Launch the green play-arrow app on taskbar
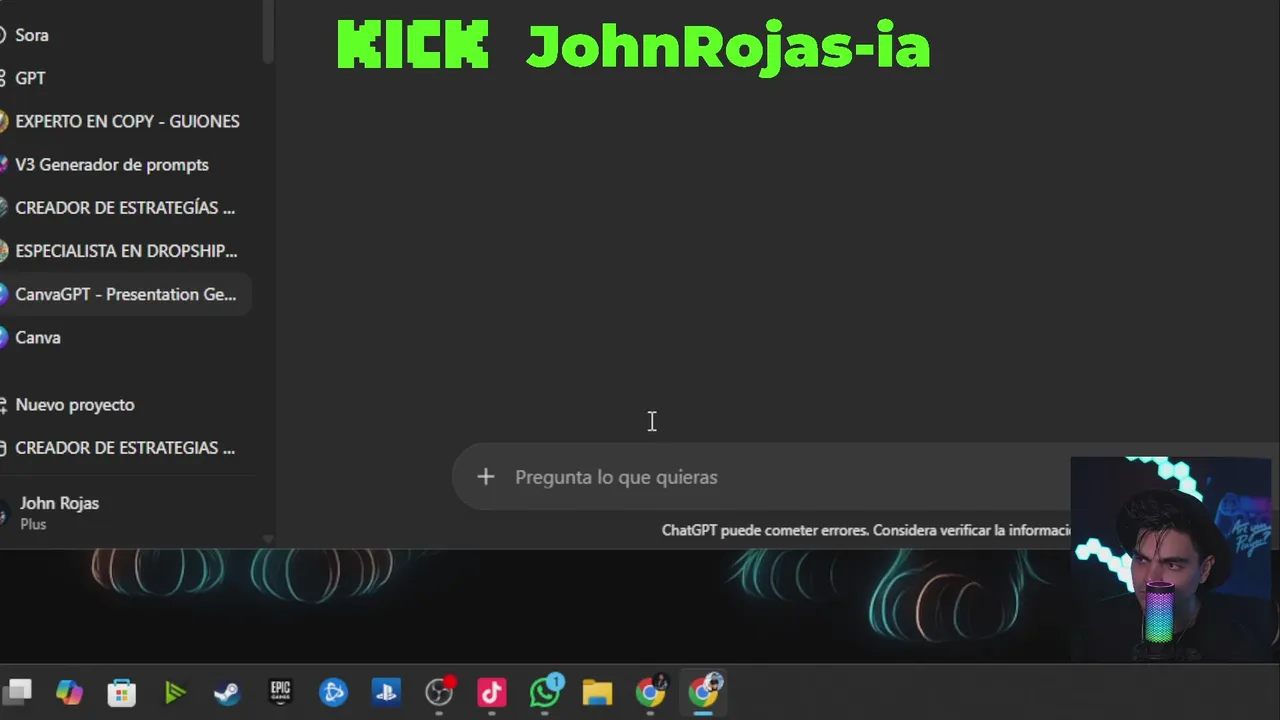 175,692
